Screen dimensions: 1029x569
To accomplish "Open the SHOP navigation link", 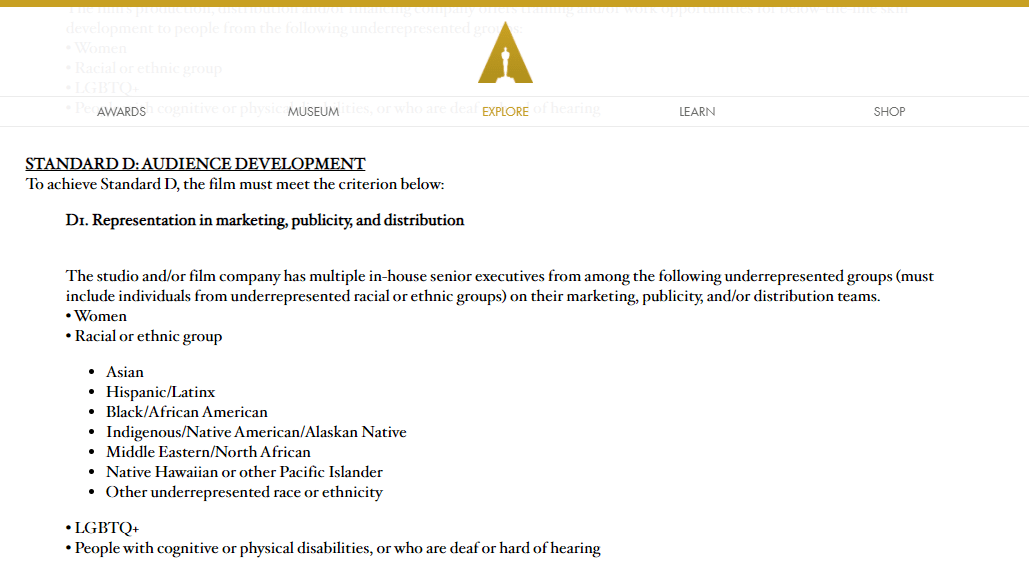I will point(889,112).
